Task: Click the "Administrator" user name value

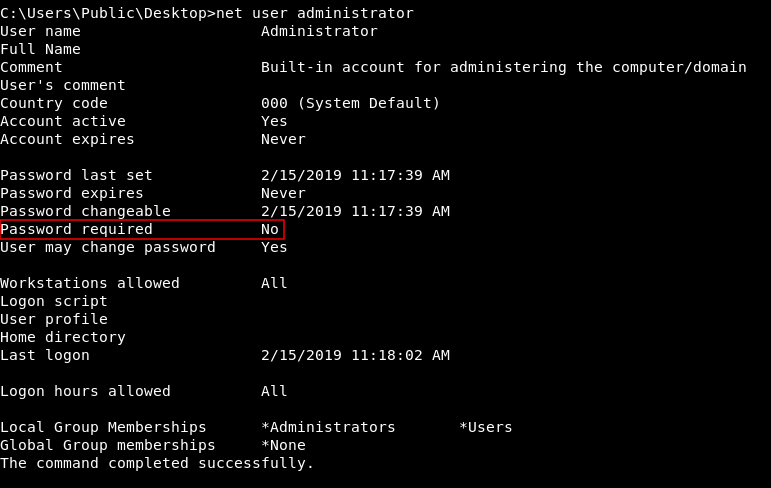Action: [x=319, y=31]
